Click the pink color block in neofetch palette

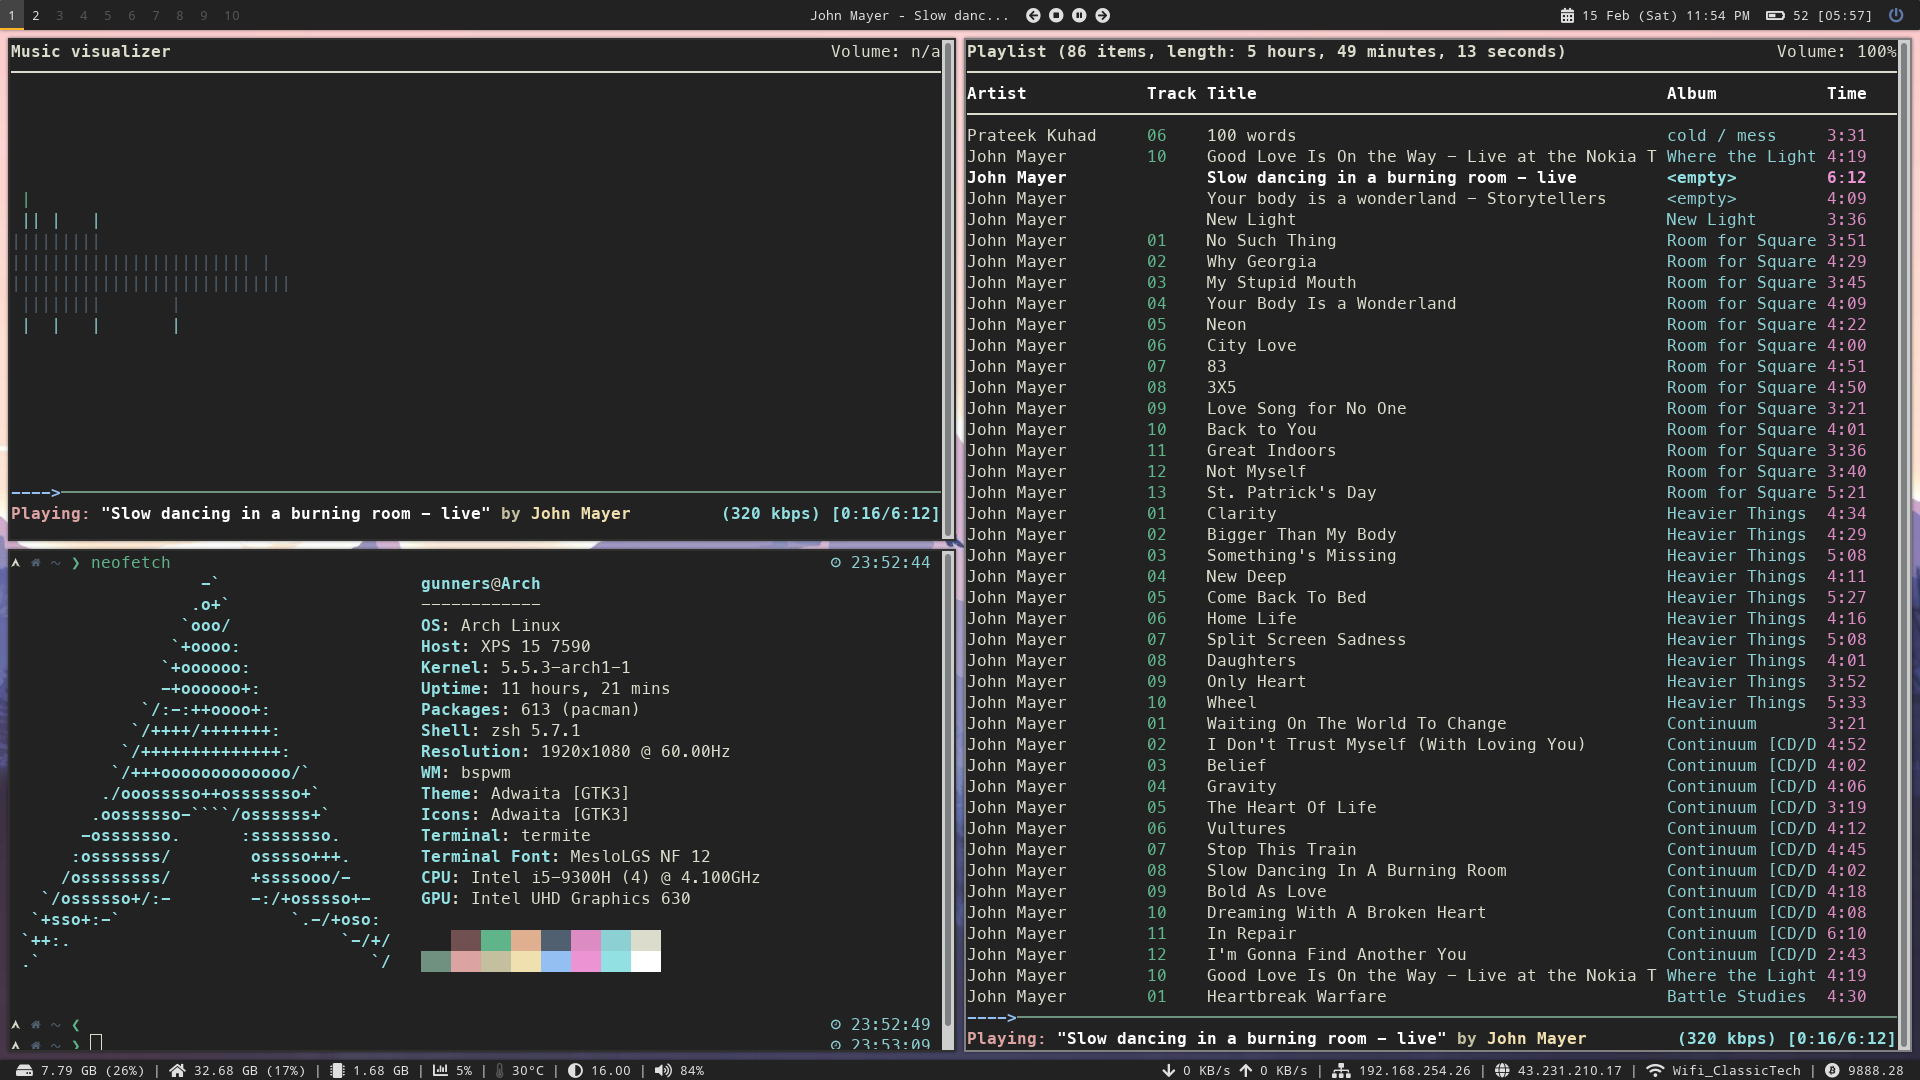(586, 940)
